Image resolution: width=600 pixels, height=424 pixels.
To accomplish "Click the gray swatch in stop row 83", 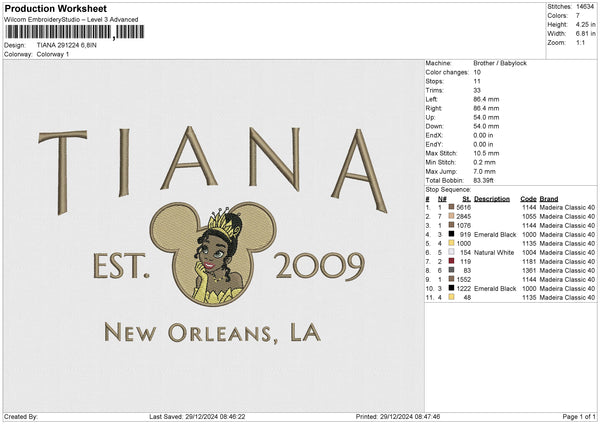I will (452, 270).
